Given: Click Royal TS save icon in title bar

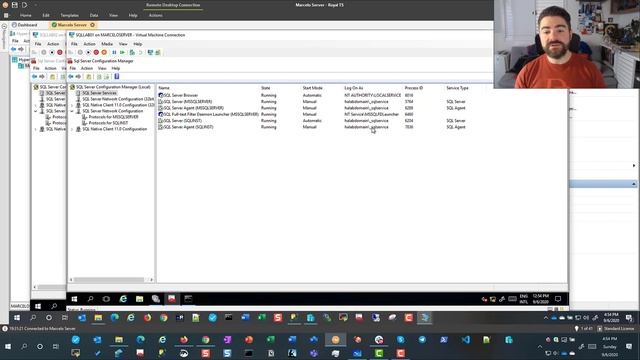Looking at the screenshot, I should click(x=15, y=5).
